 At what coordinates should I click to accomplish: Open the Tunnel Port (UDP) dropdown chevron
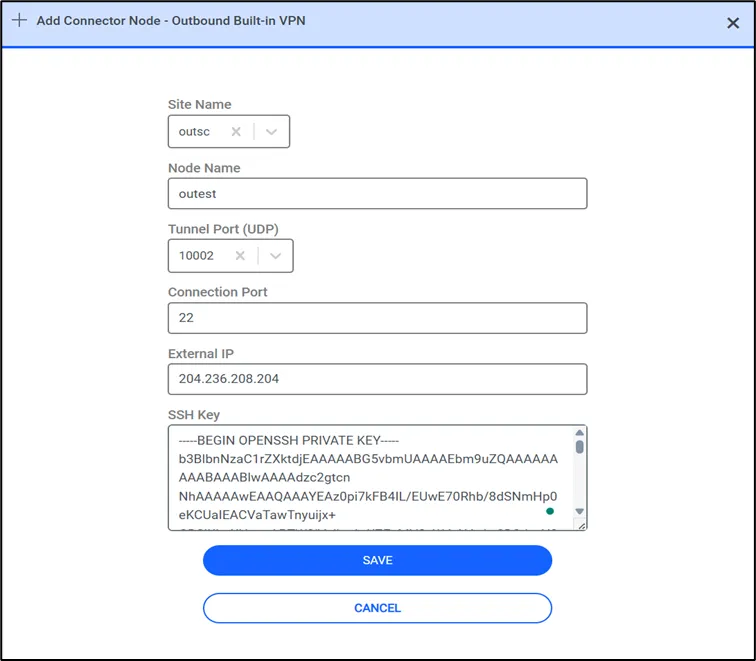point(275,256)
